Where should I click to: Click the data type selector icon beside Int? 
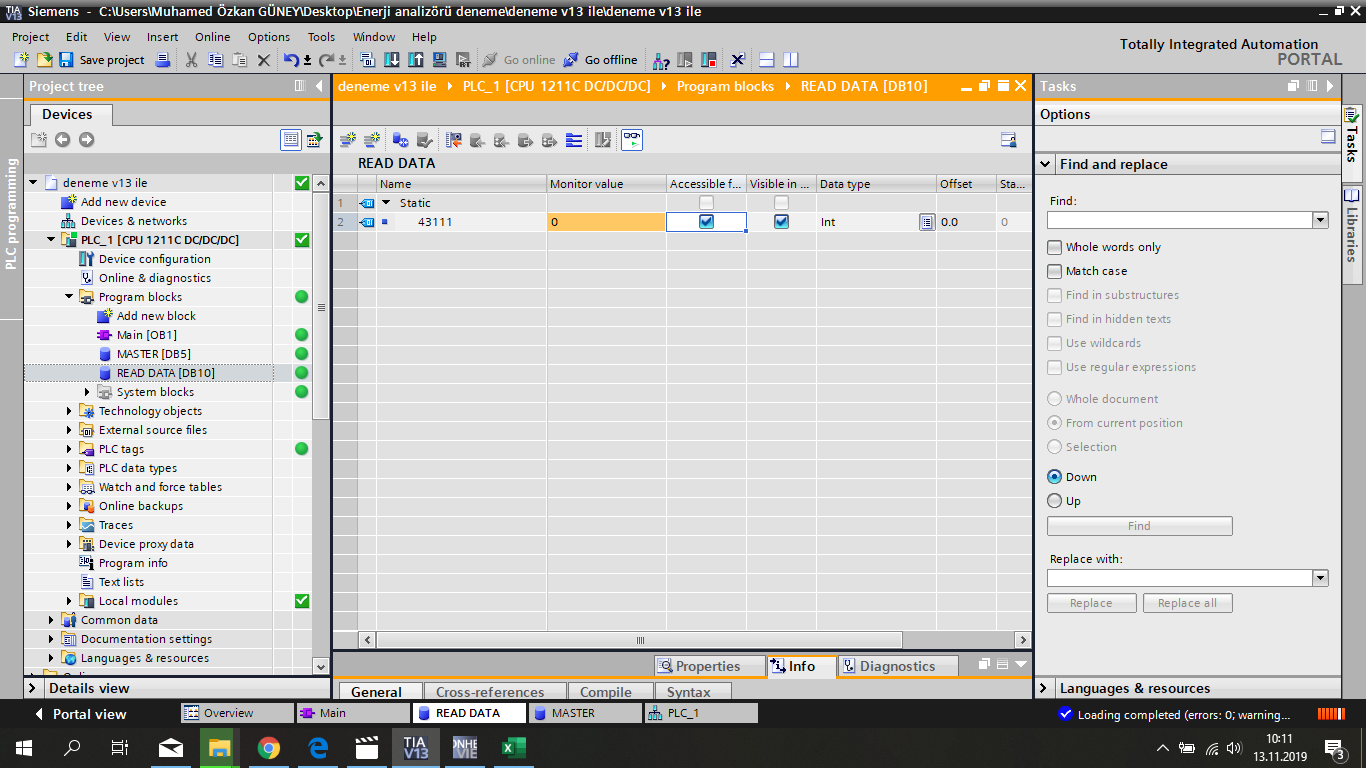pos(927,222)
